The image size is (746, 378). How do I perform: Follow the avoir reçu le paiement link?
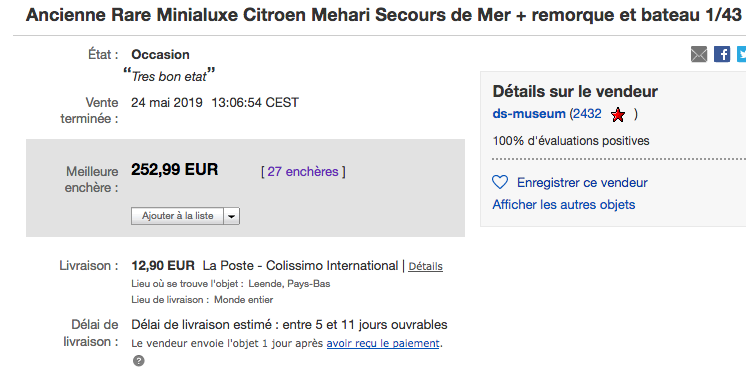pyautogui.click(x=383, y=343)
